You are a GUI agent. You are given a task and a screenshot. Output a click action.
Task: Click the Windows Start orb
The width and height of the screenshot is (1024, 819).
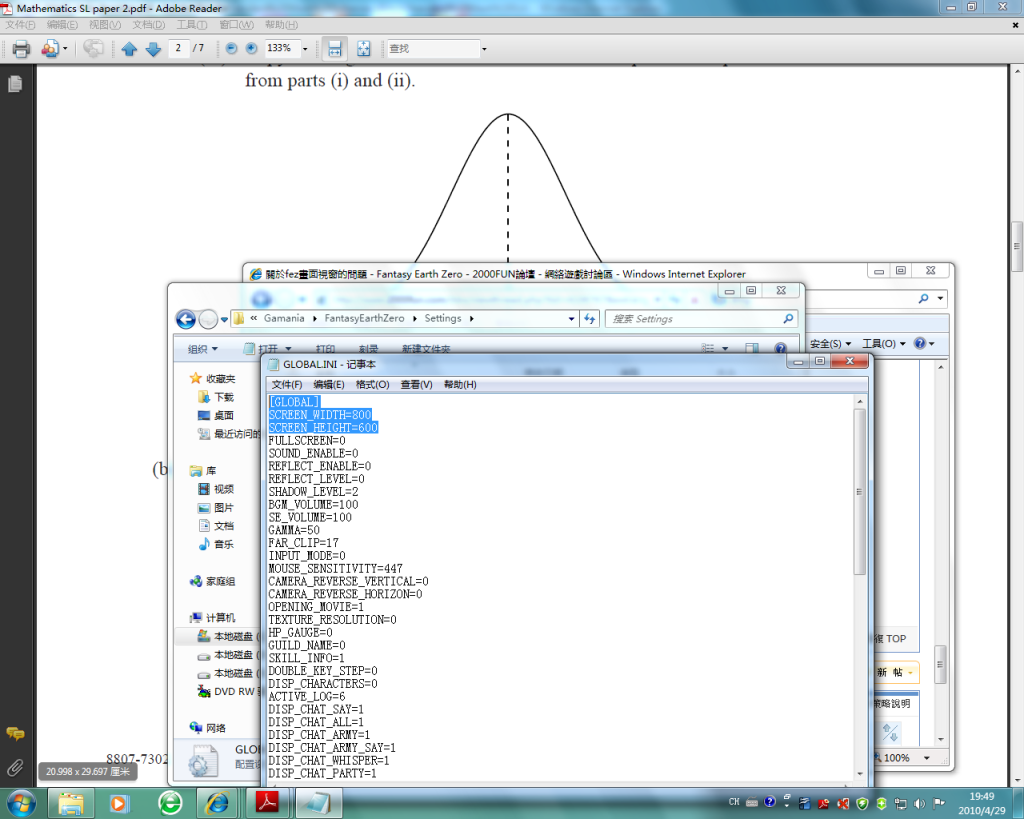pyautogui.click(x=22, y=803)
